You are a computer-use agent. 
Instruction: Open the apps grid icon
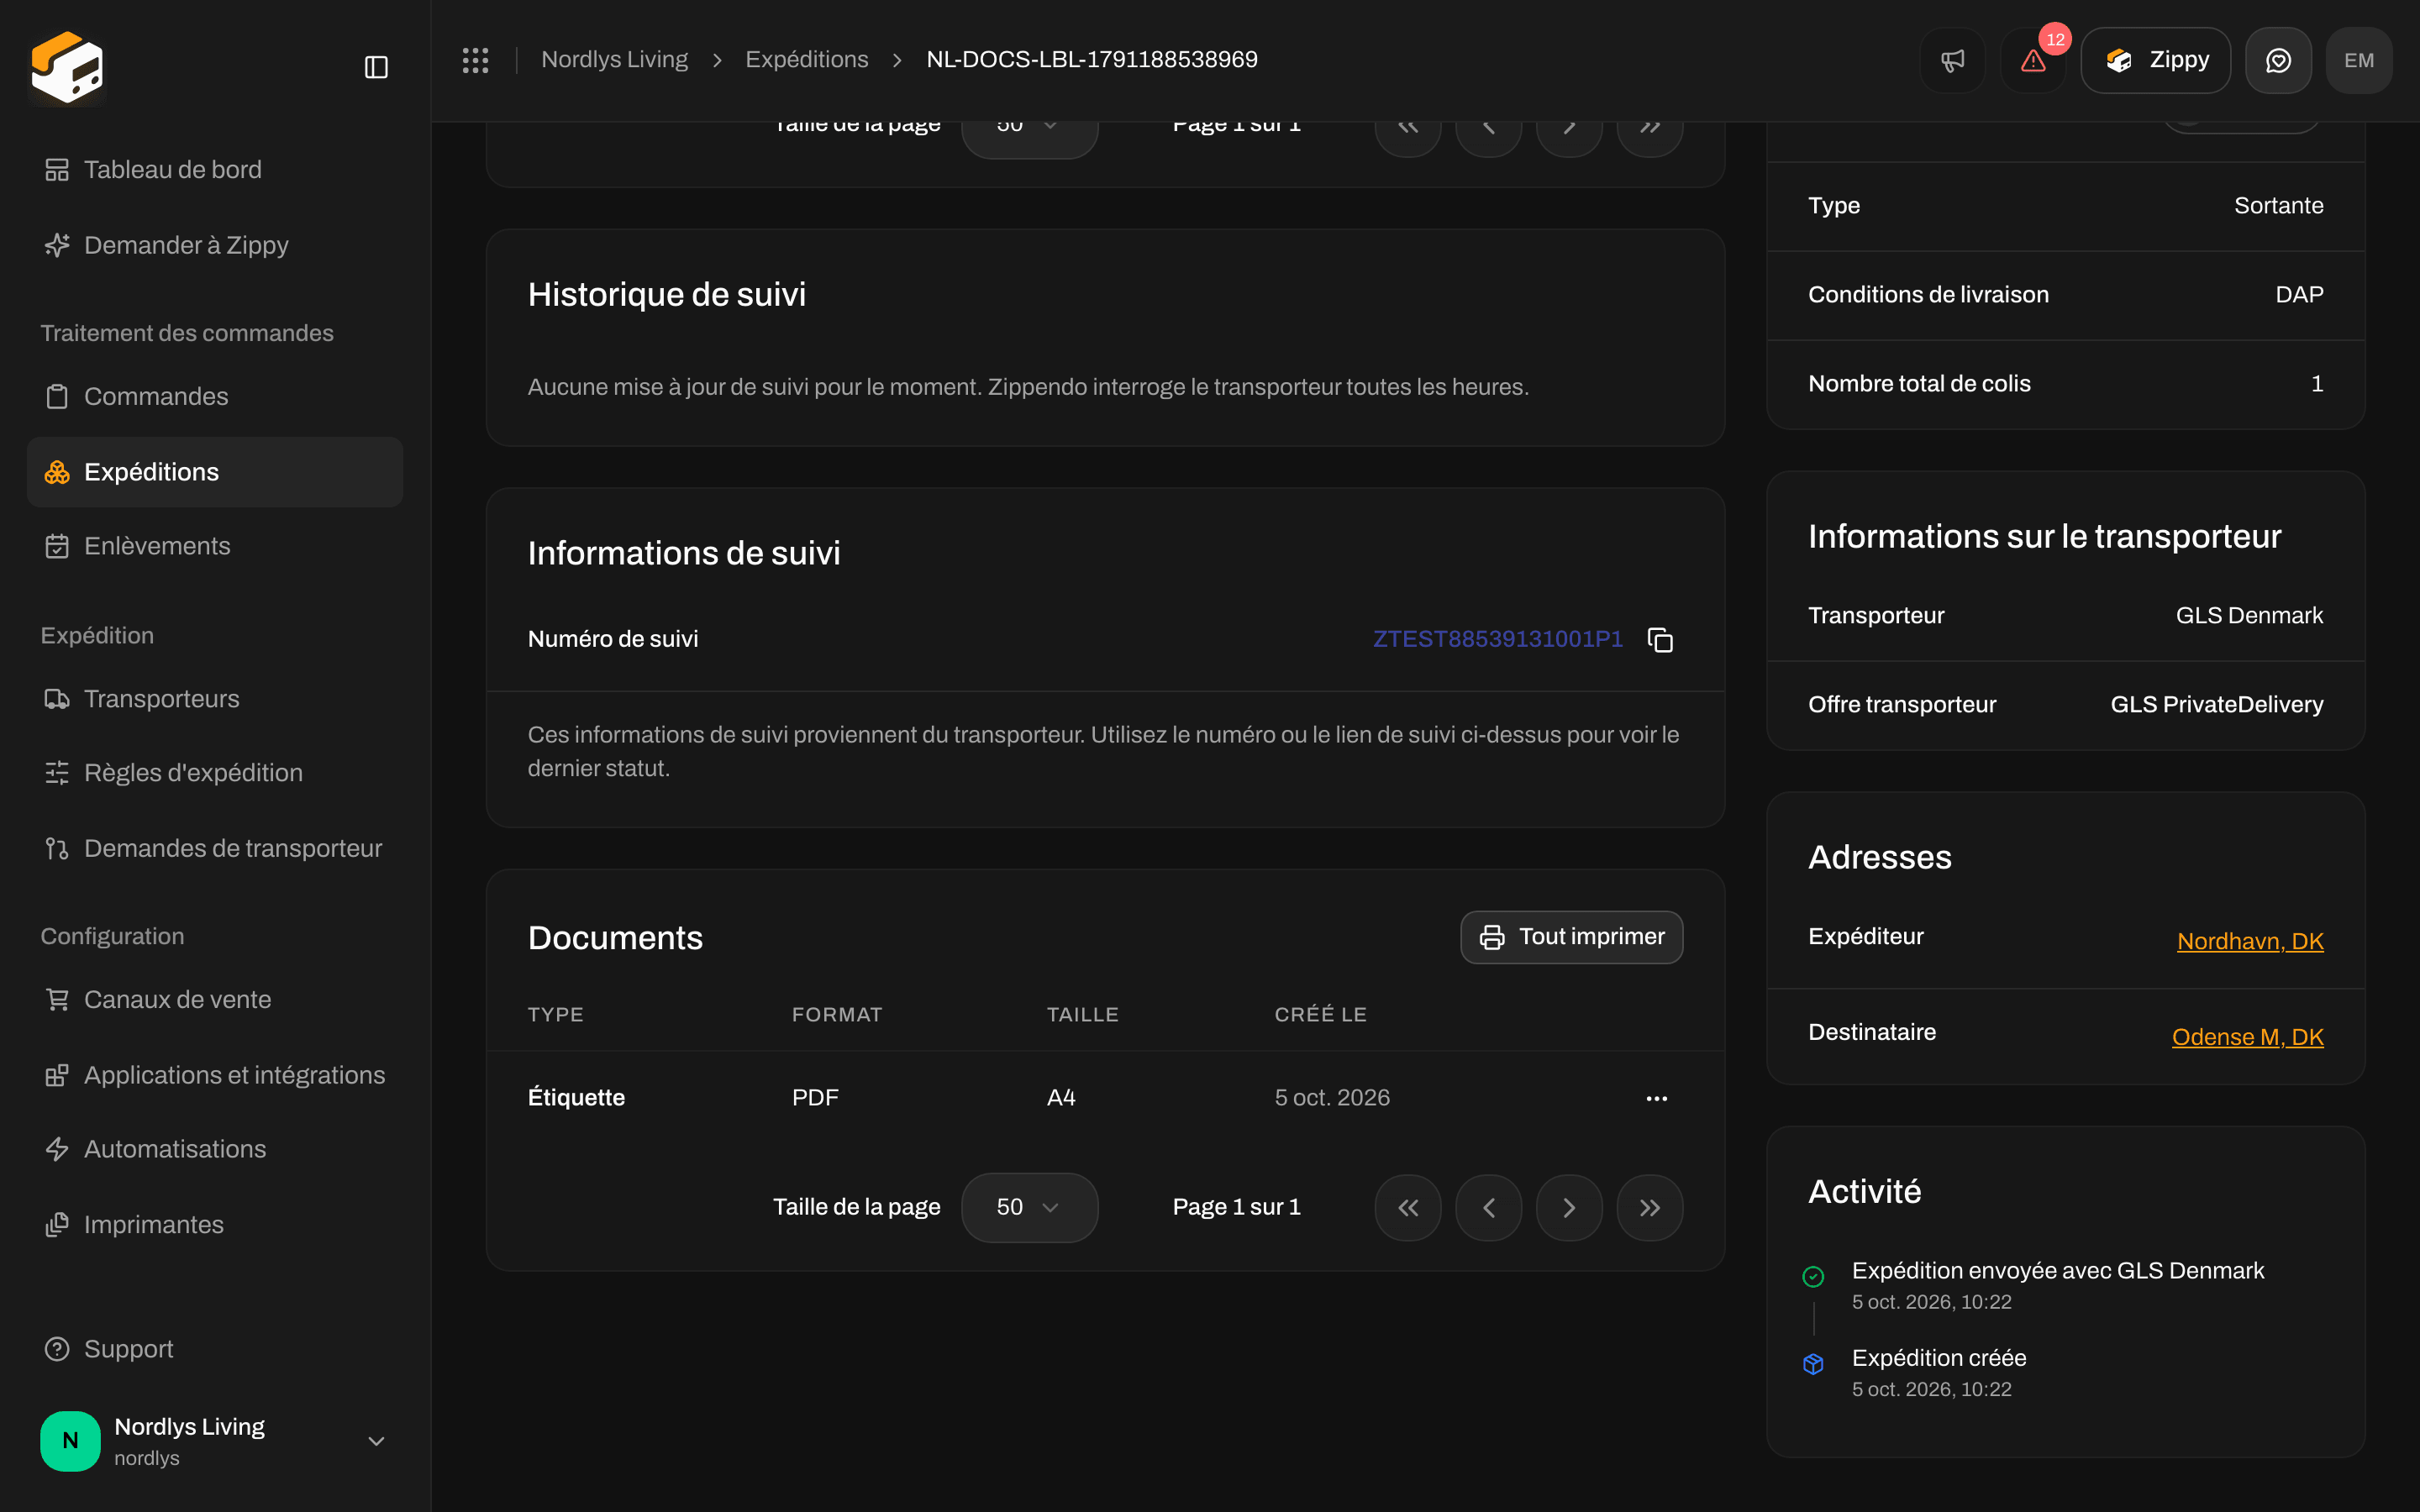point(475,60)
